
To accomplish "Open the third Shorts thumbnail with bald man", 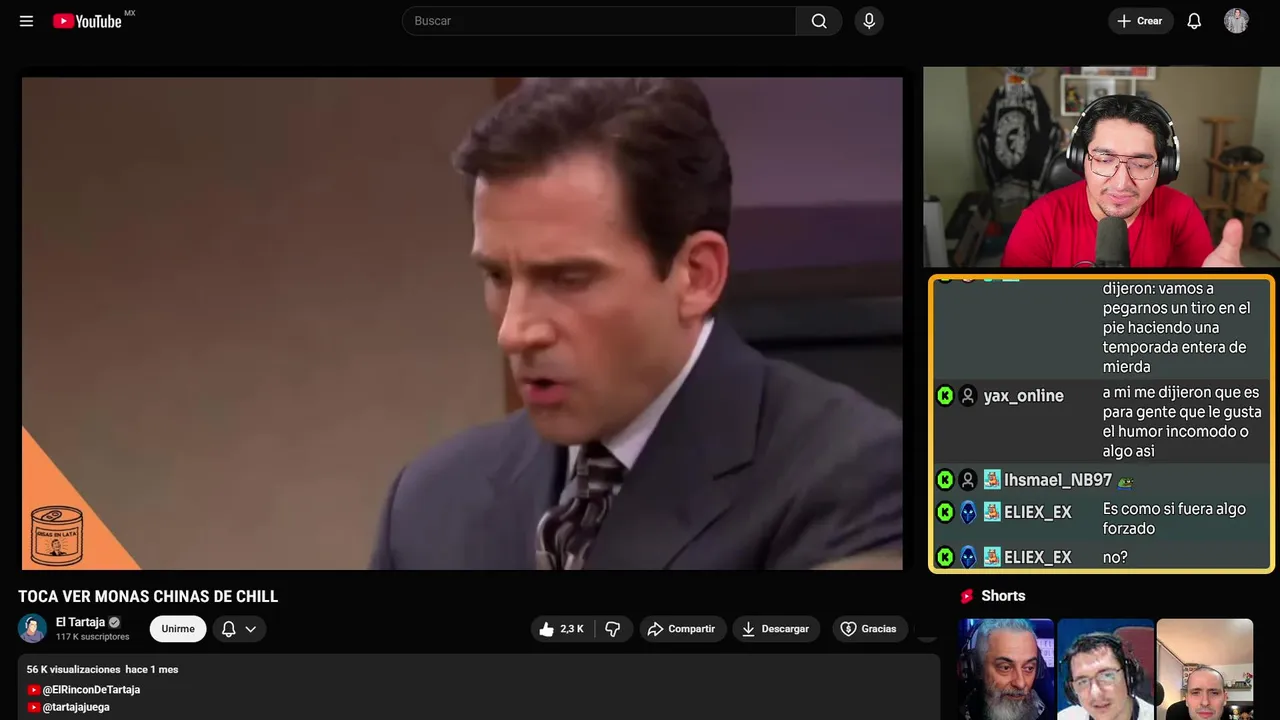I will tap(1204, 669).
